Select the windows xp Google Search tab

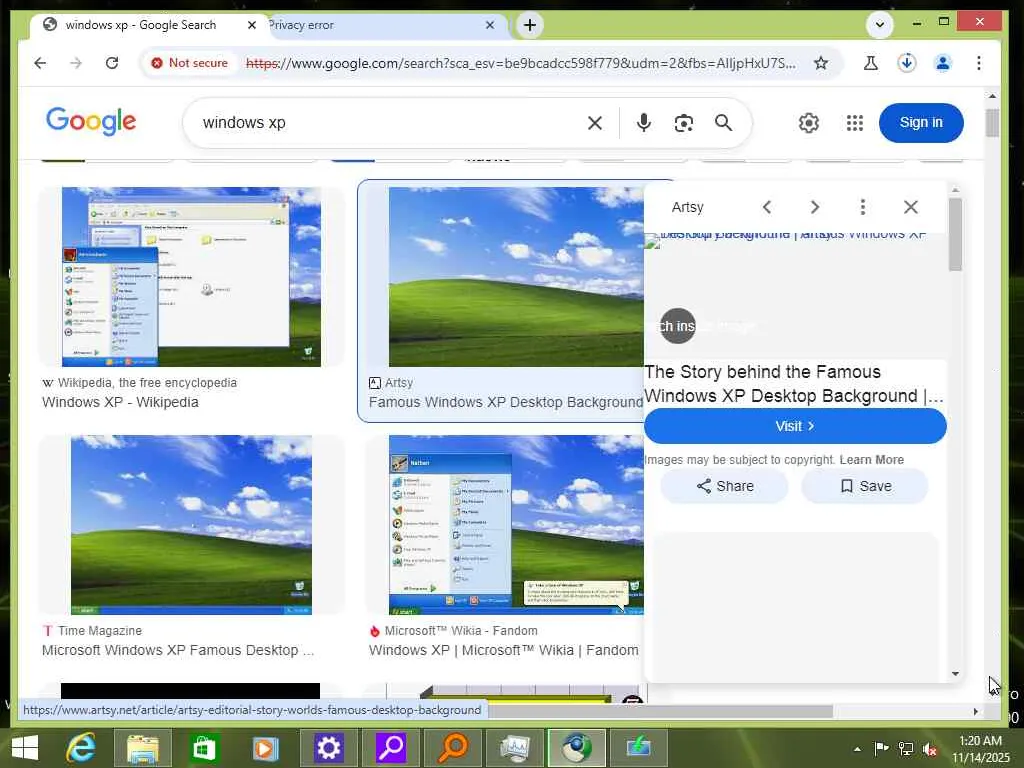[140, 25]
